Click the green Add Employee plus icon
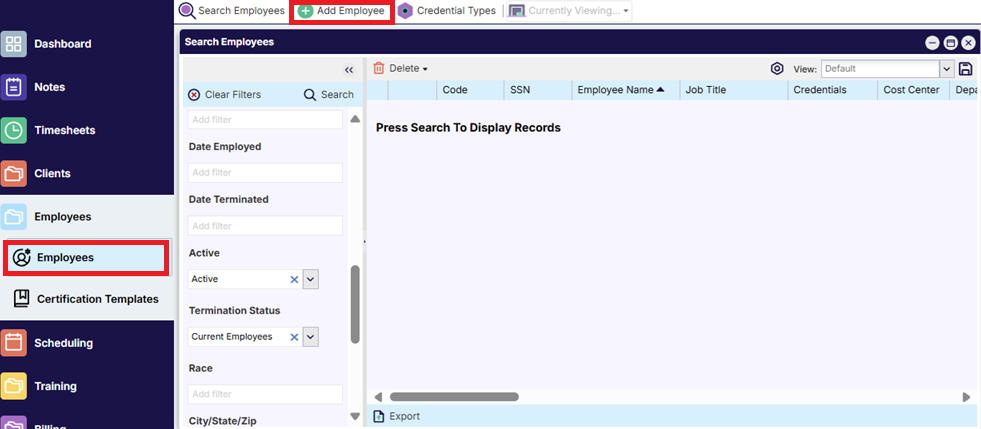 305,11
